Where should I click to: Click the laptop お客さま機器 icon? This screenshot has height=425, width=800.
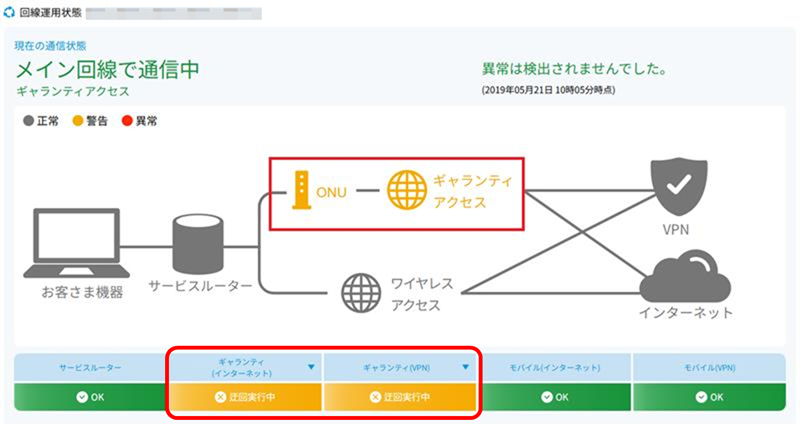click(76, 244)
